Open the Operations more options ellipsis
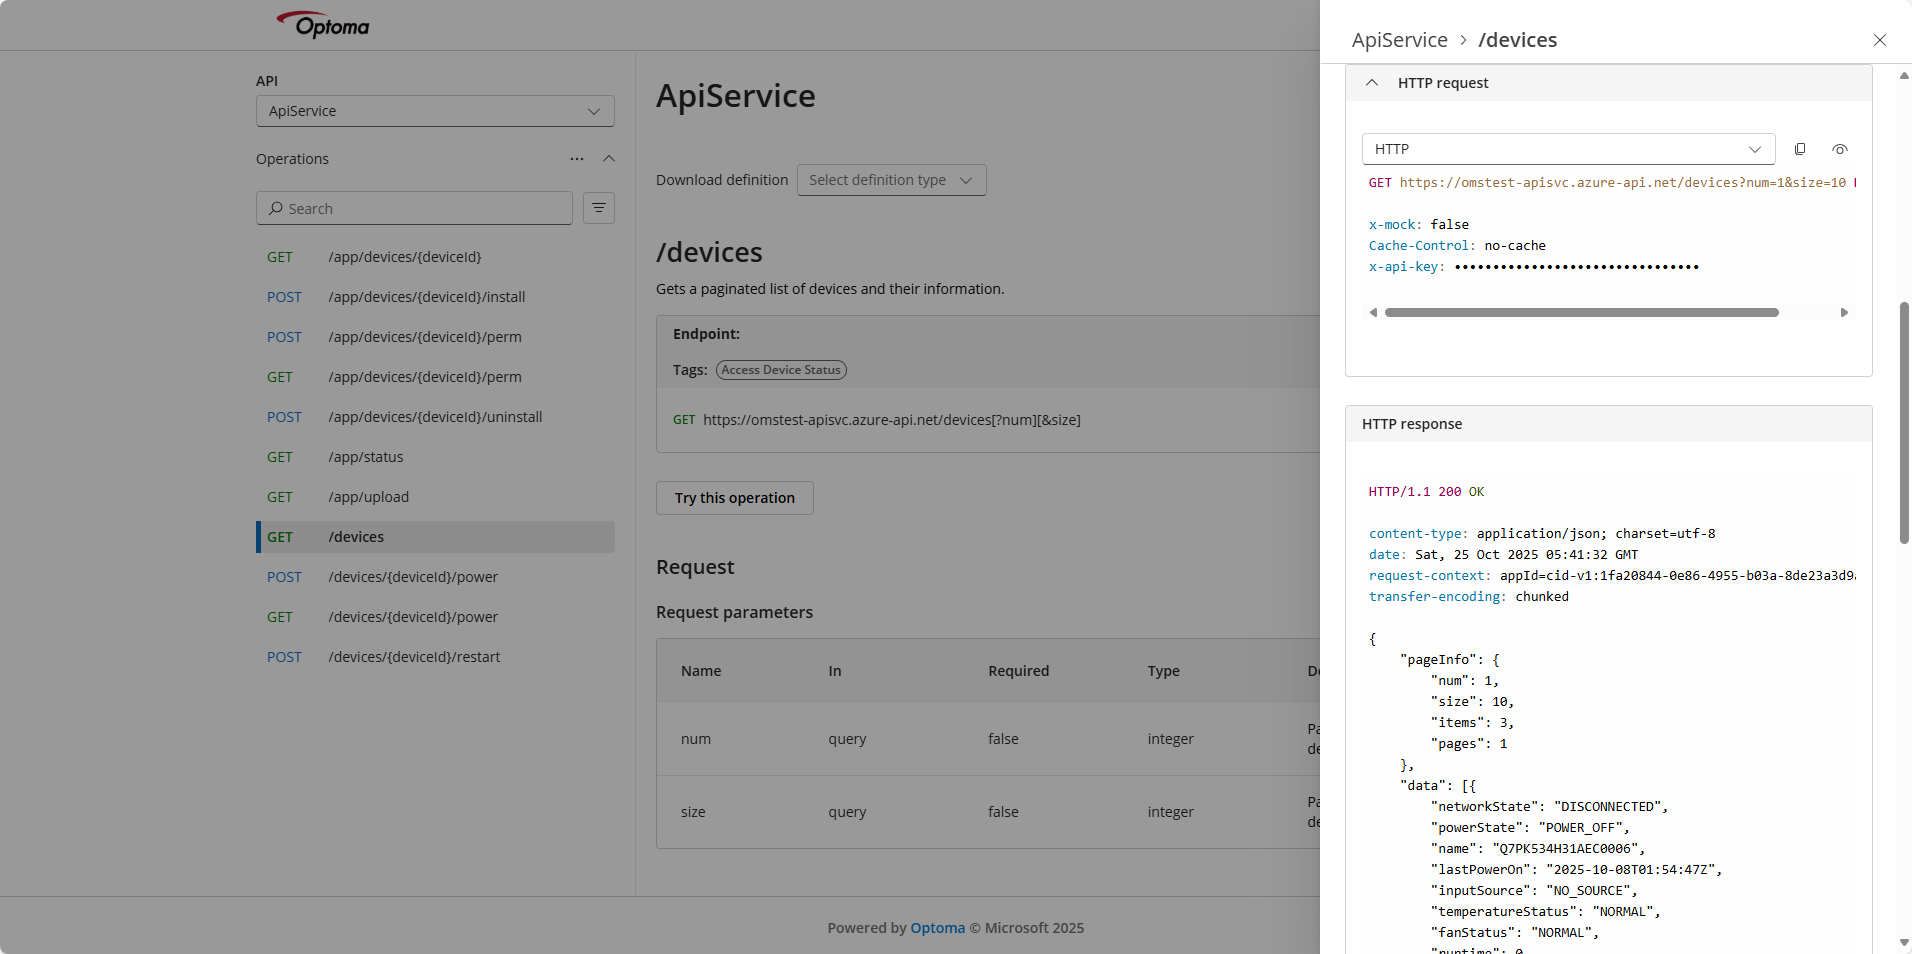Image resolution: width=1912 pixels, height=954 pixels. (577, 159)
